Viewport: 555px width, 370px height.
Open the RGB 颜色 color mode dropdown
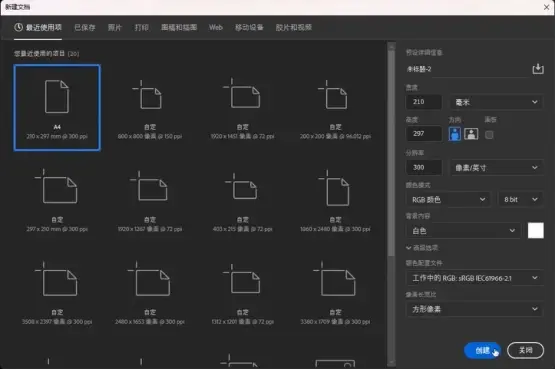[448, 200]
